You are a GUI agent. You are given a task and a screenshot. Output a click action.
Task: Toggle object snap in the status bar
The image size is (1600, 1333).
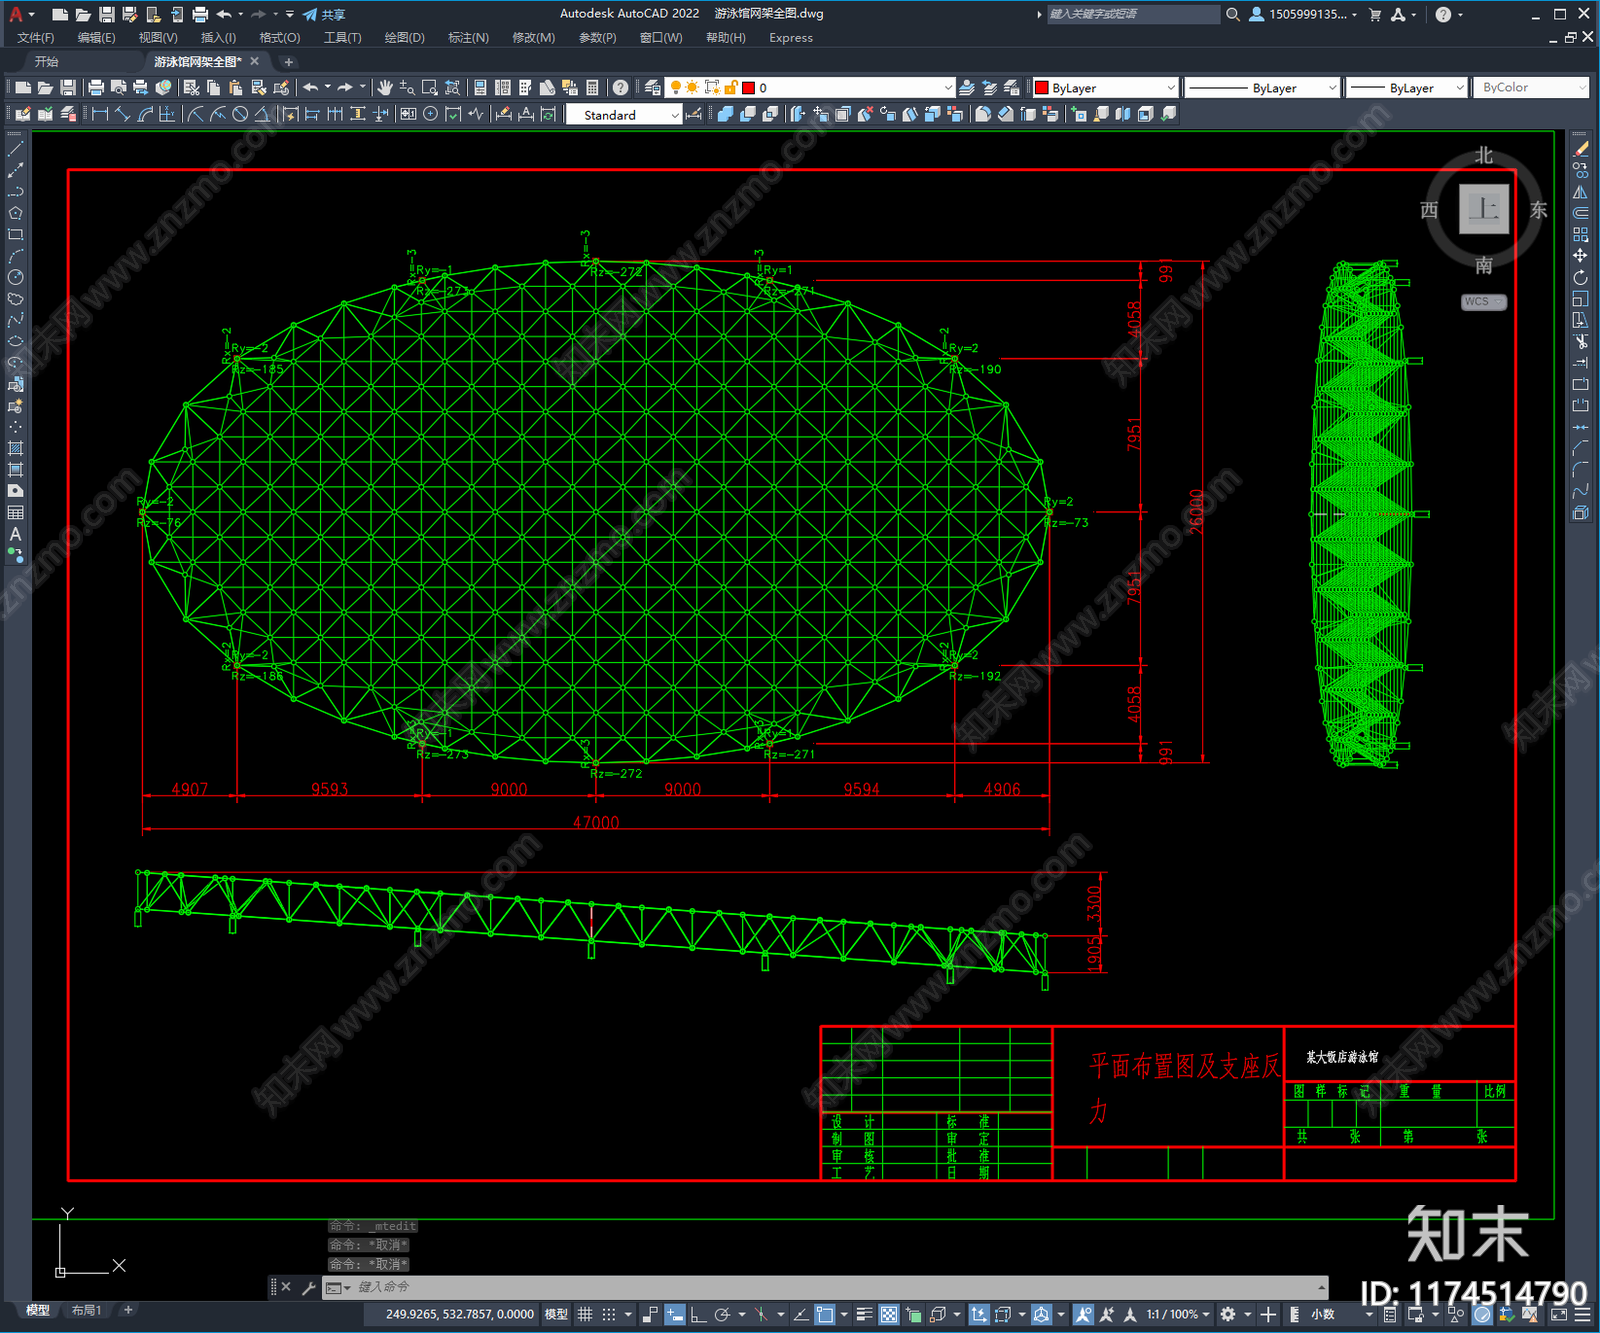[825, 1314]
